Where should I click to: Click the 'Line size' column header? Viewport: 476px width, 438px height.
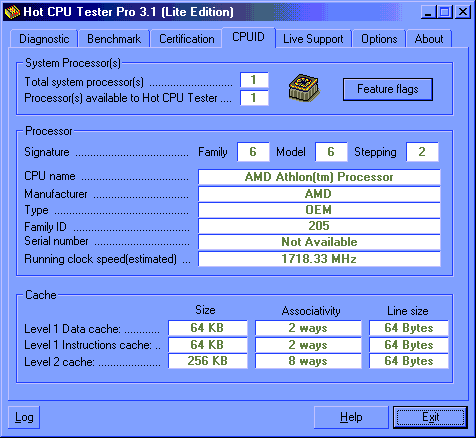pyautogui.click(x=408, y=311)
